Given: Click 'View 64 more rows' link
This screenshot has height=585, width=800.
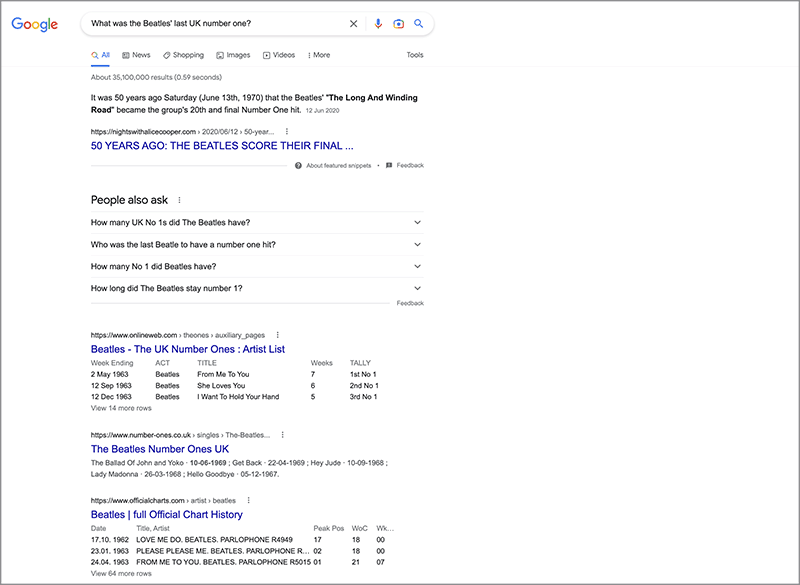Looking at the screenshot, I should coord(121,573).
